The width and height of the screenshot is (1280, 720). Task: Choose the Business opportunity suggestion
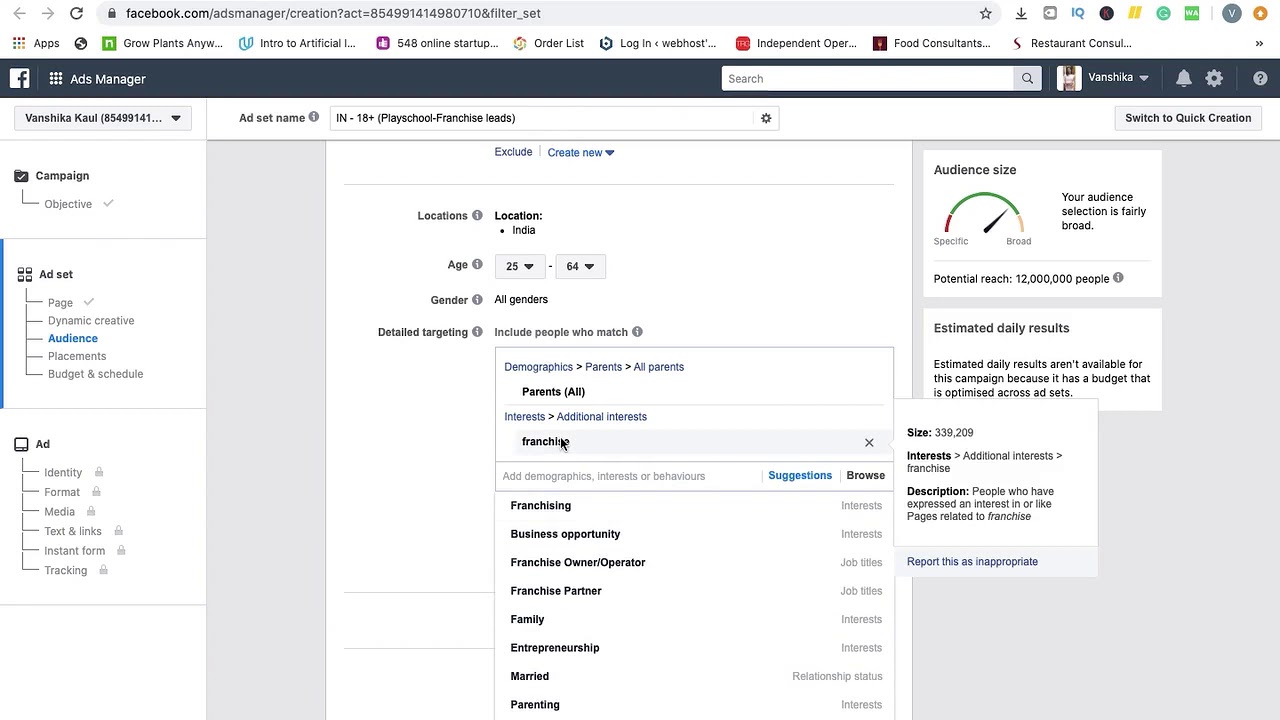pyautogui.click(x=694, y=534)
